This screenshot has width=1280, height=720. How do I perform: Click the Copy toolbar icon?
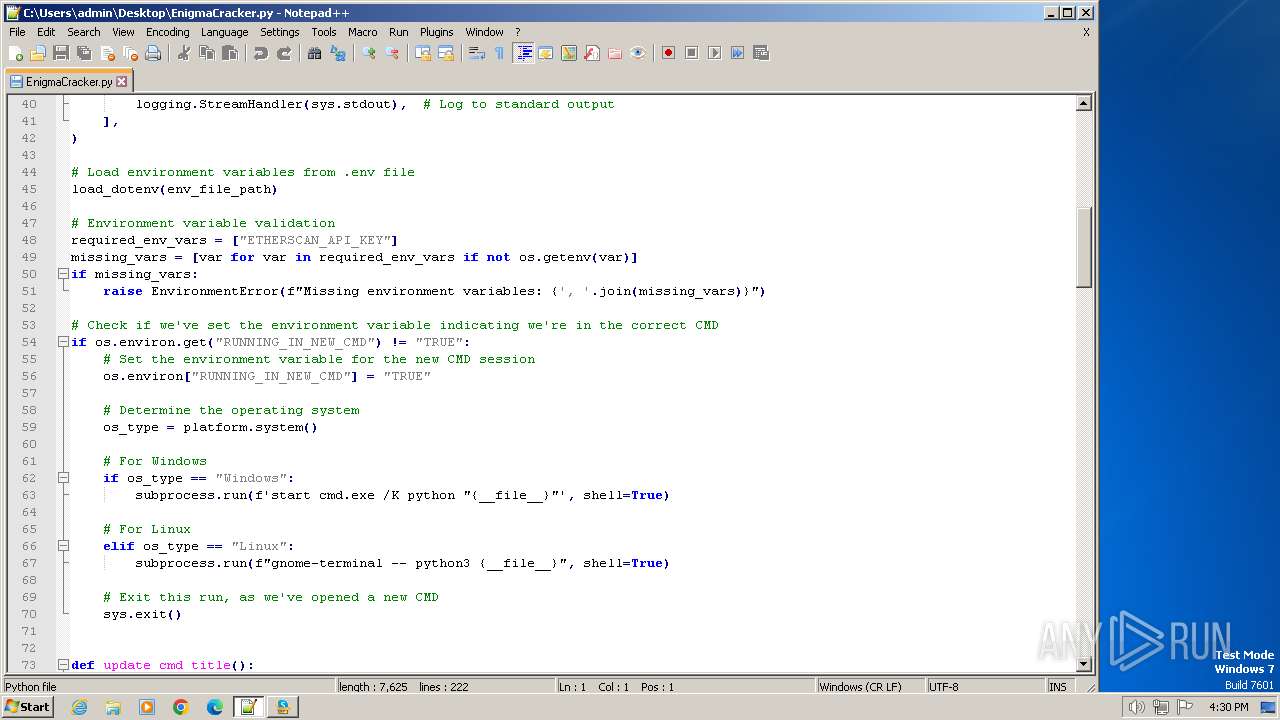207,53
